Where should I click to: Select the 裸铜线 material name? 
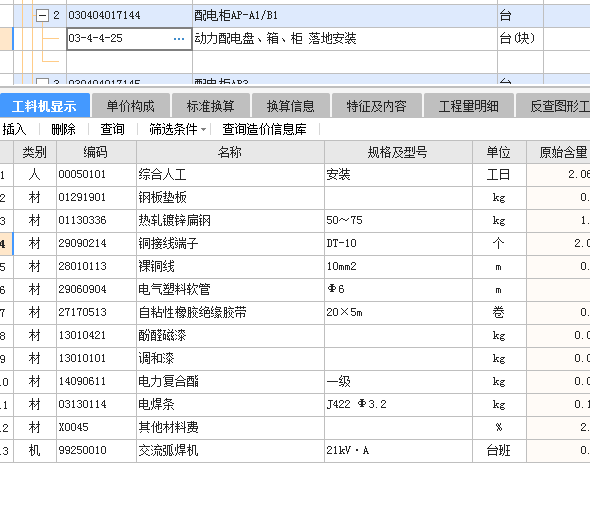click(230, 267)
